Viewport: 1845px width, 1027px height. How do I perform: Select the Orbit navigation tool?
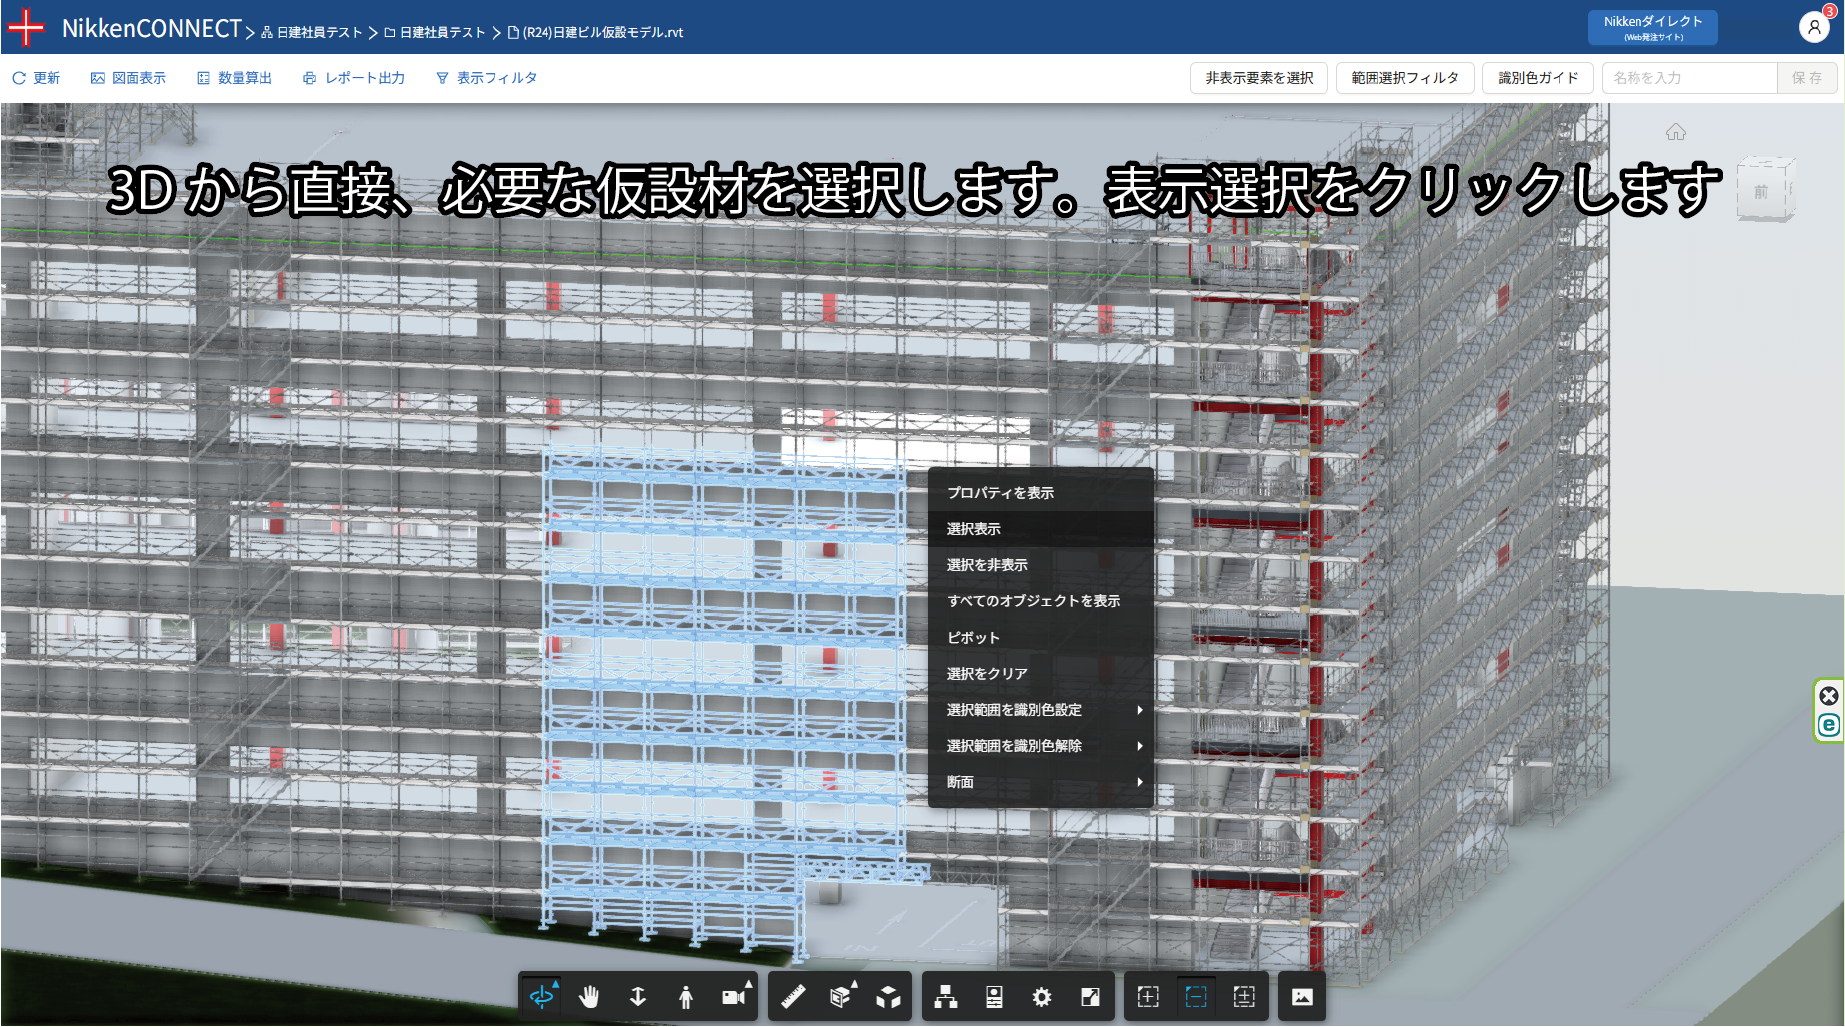[542, 997]
